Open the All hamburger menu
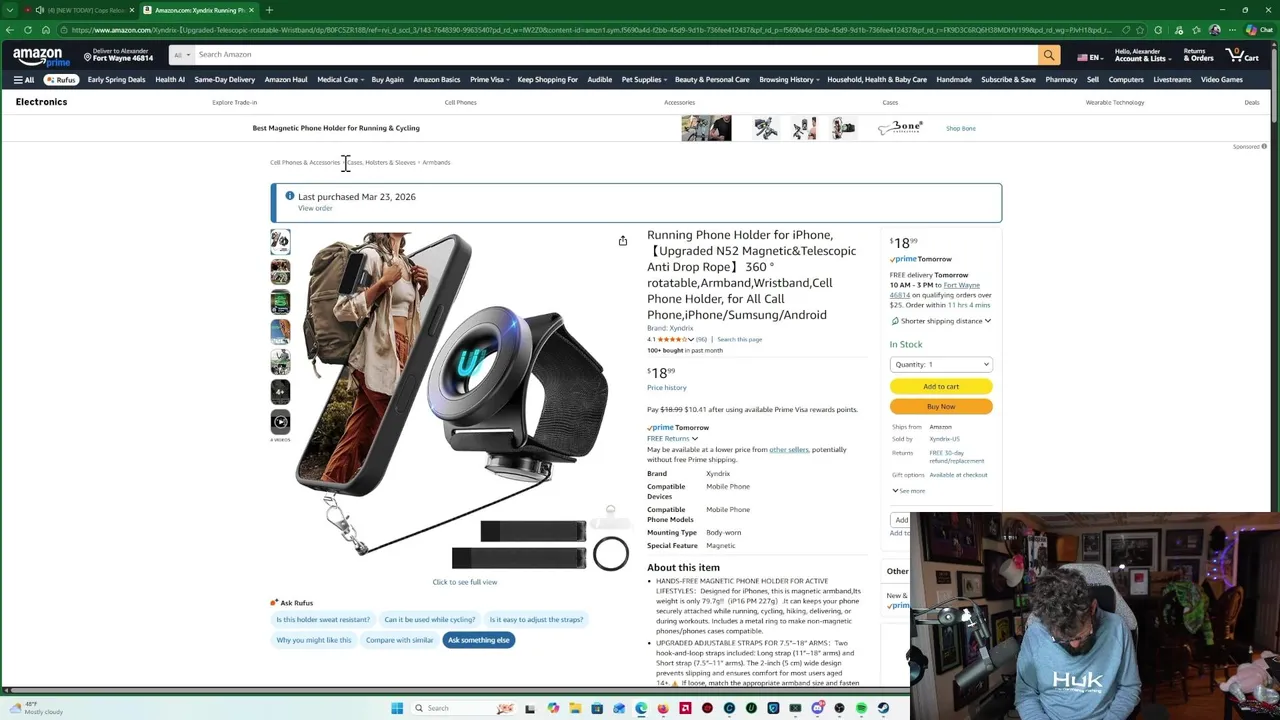1280x720 pixels. click(24, 80)
